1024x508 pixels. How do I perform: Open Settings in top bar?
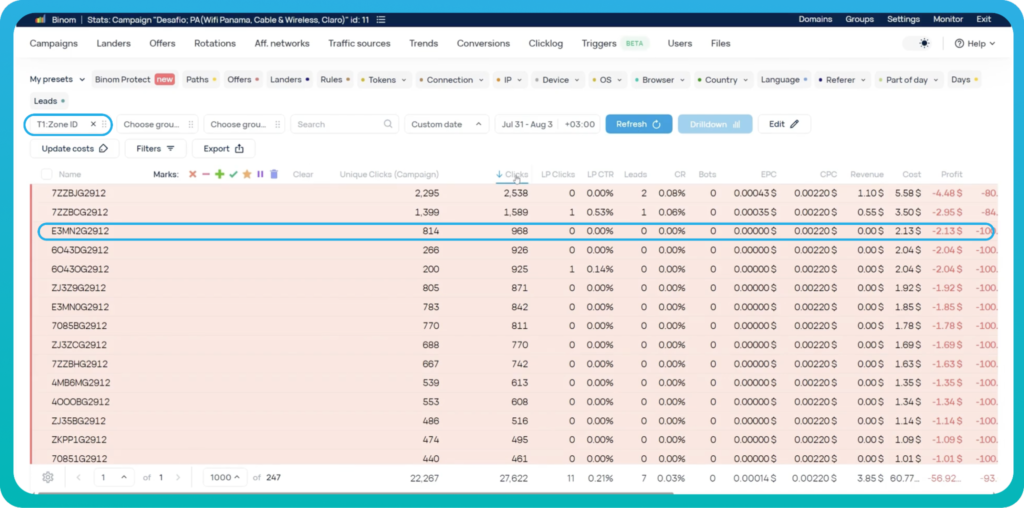[903, 20]
